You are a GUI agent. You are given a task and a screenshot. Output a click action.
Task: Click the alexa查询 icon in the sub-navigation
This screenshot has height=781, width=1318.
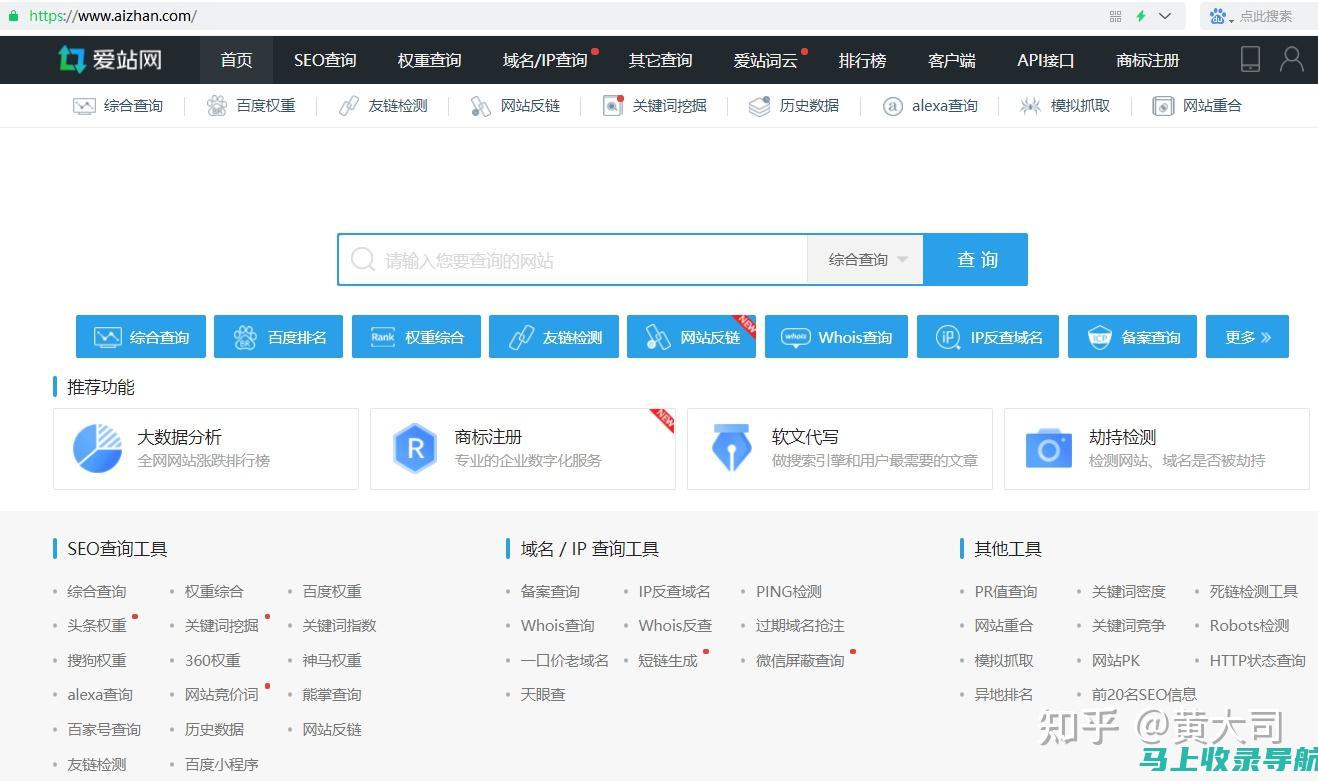(893, 106)
